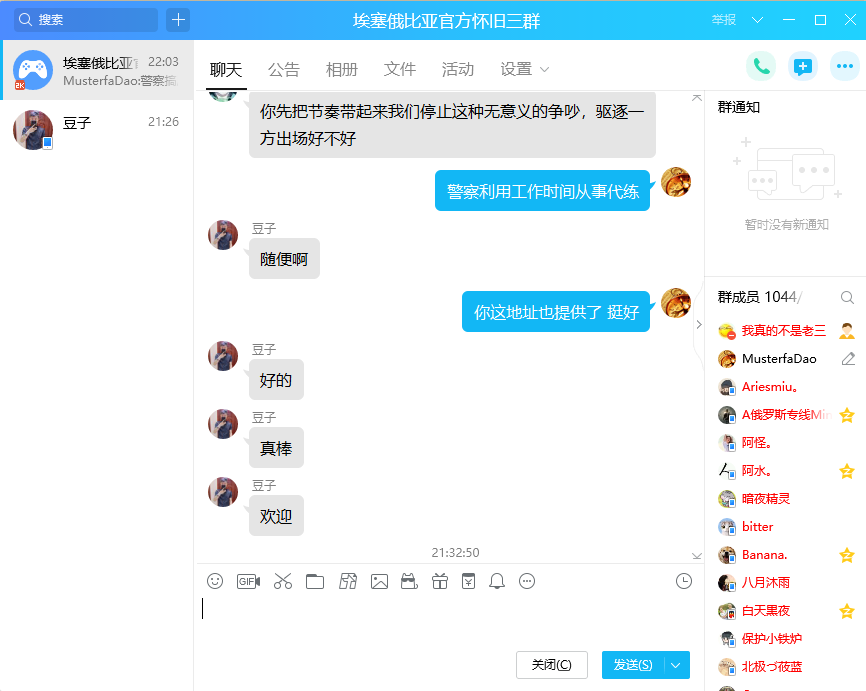Open the 活动 tab

pos(458,70)
